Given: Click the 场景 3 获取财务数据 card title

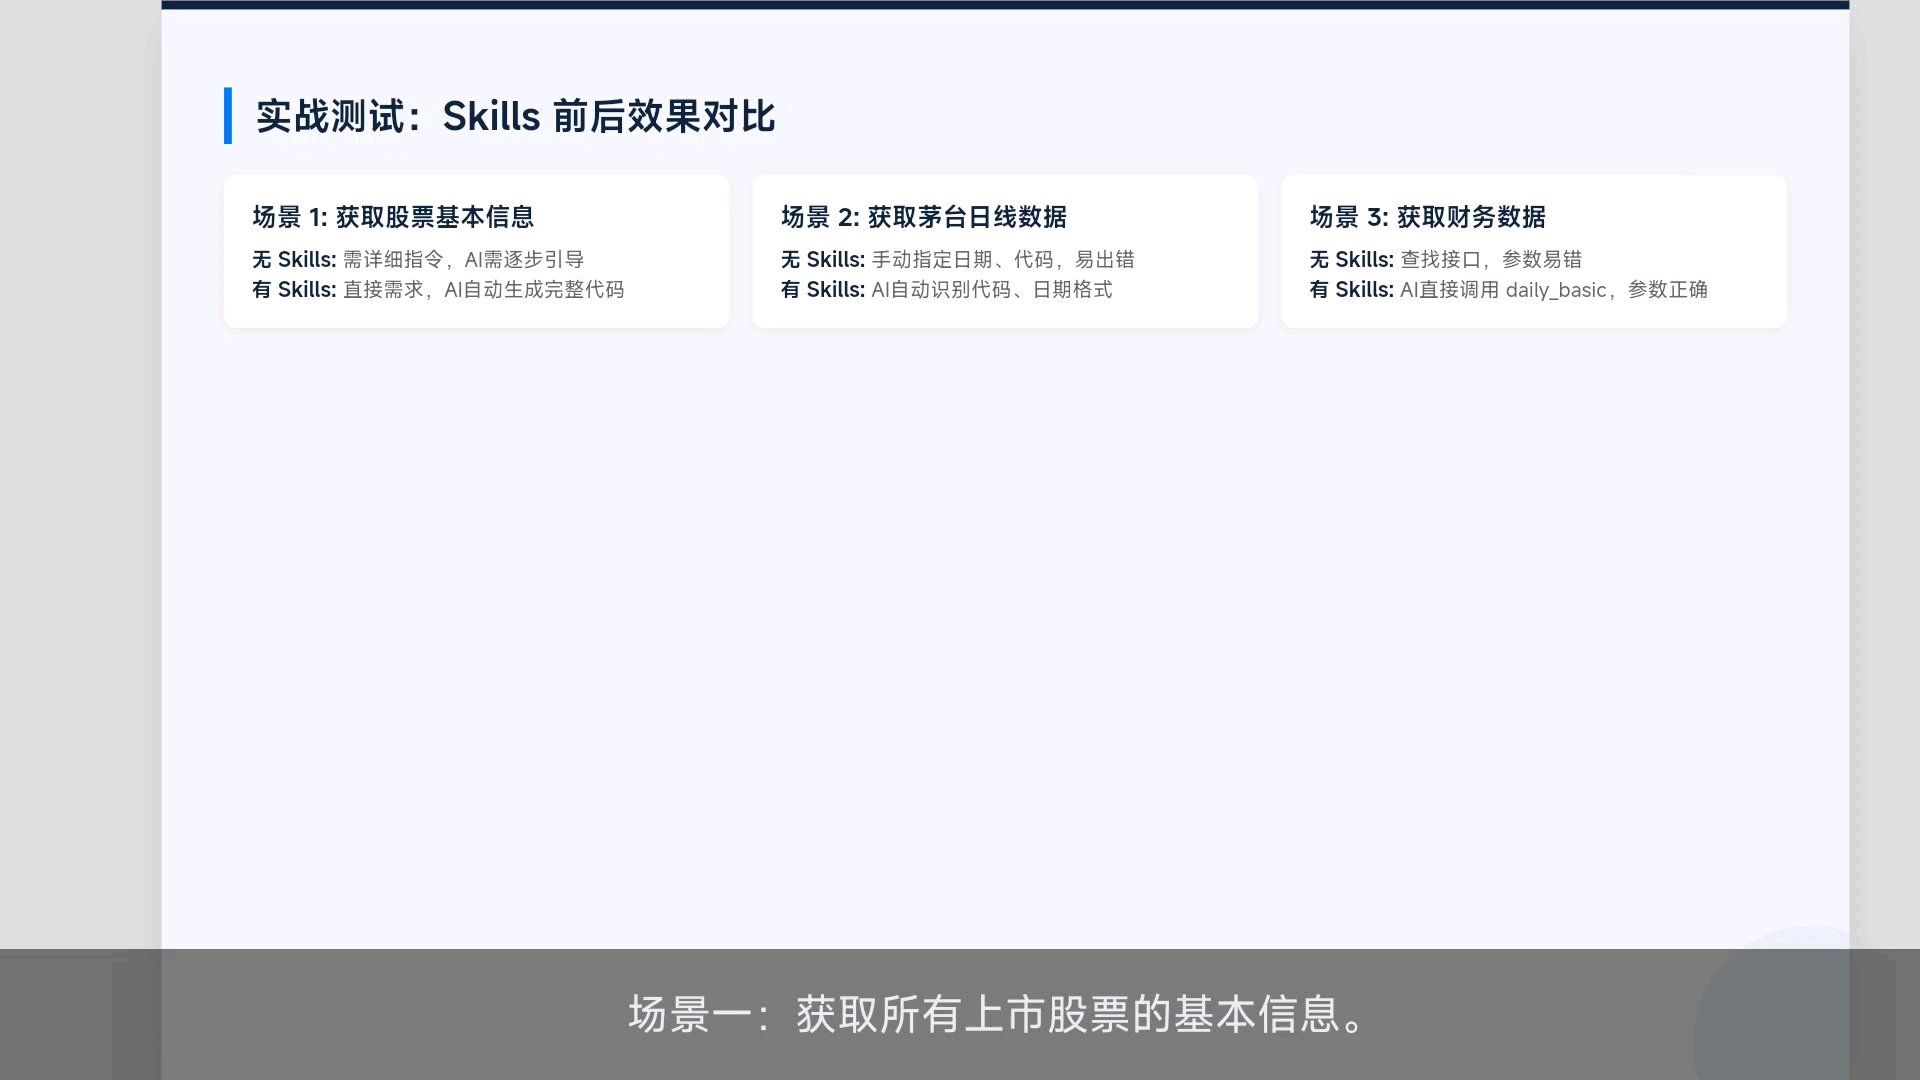Looking at the screenshot, I should point(1427,217).
